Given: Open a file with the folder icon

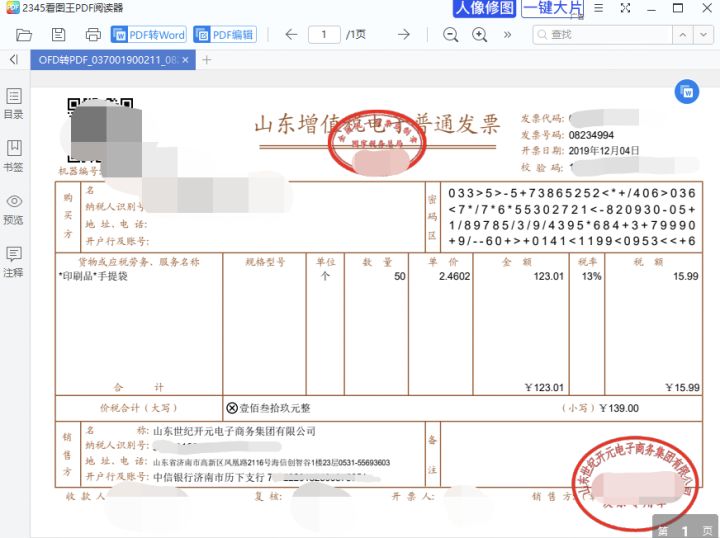Looking at the screenshot, I should 23,35.
